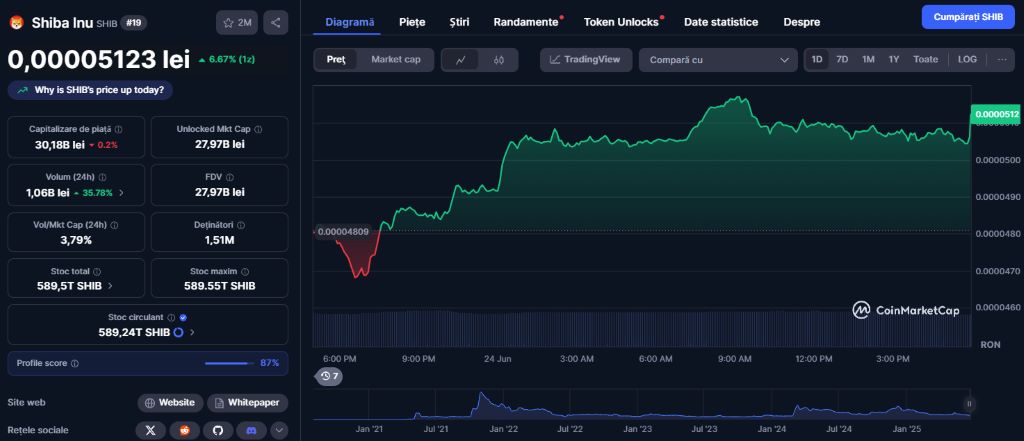Open the Token Unlocks tab
The image size is (1024, 441).
pos(621,22)
